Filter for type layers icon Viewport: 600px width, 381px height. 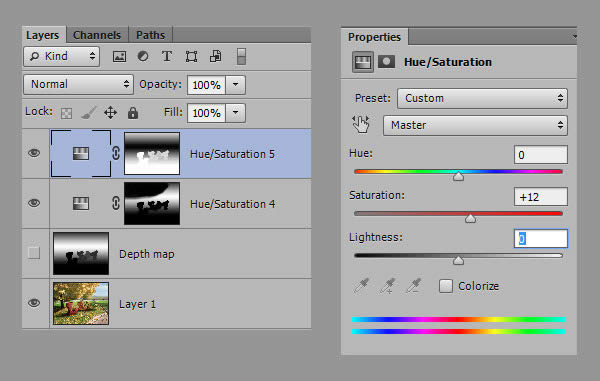coord(167,57)
